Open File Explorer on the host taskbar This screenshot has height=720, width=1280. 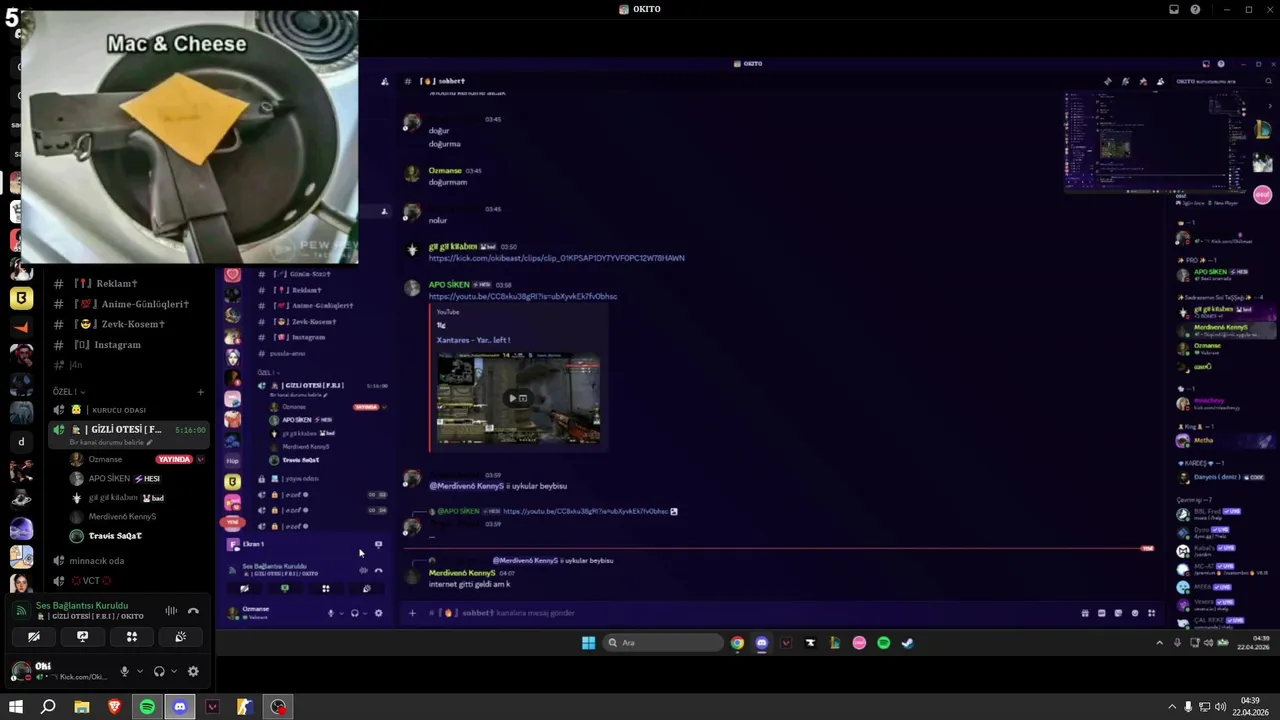(x=82, y=707)
